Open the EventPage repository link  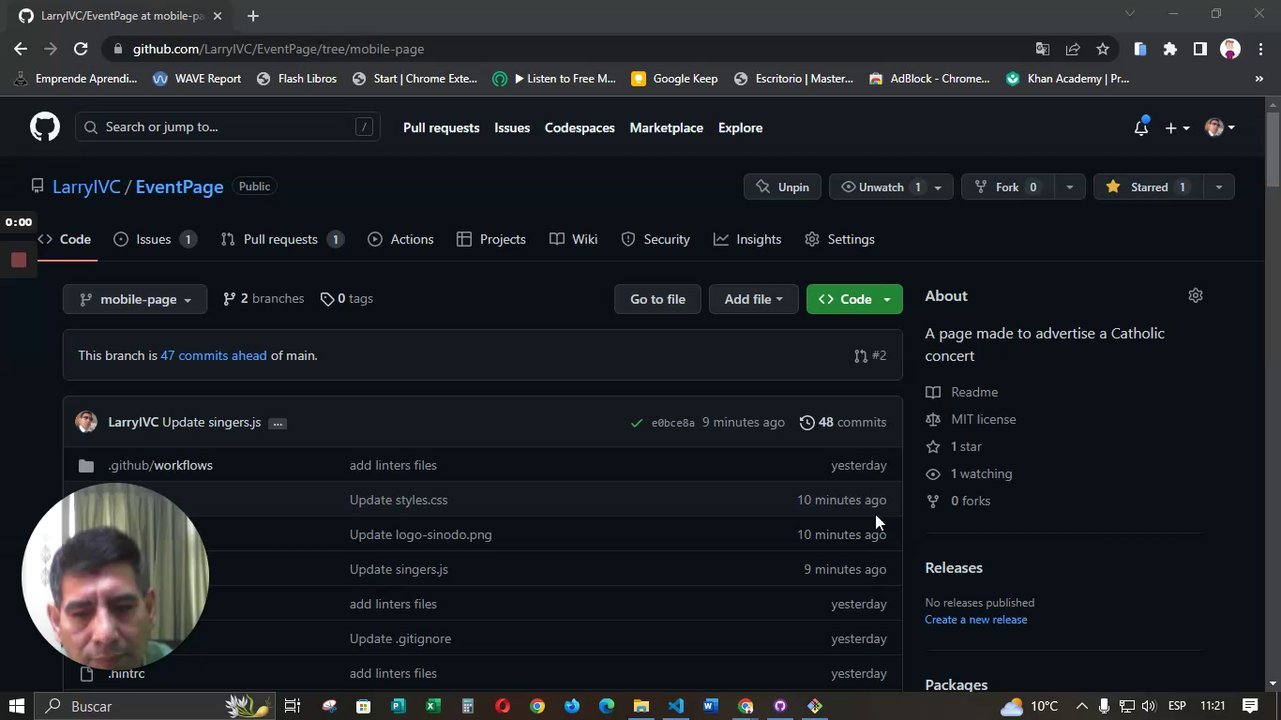[179, 187]
